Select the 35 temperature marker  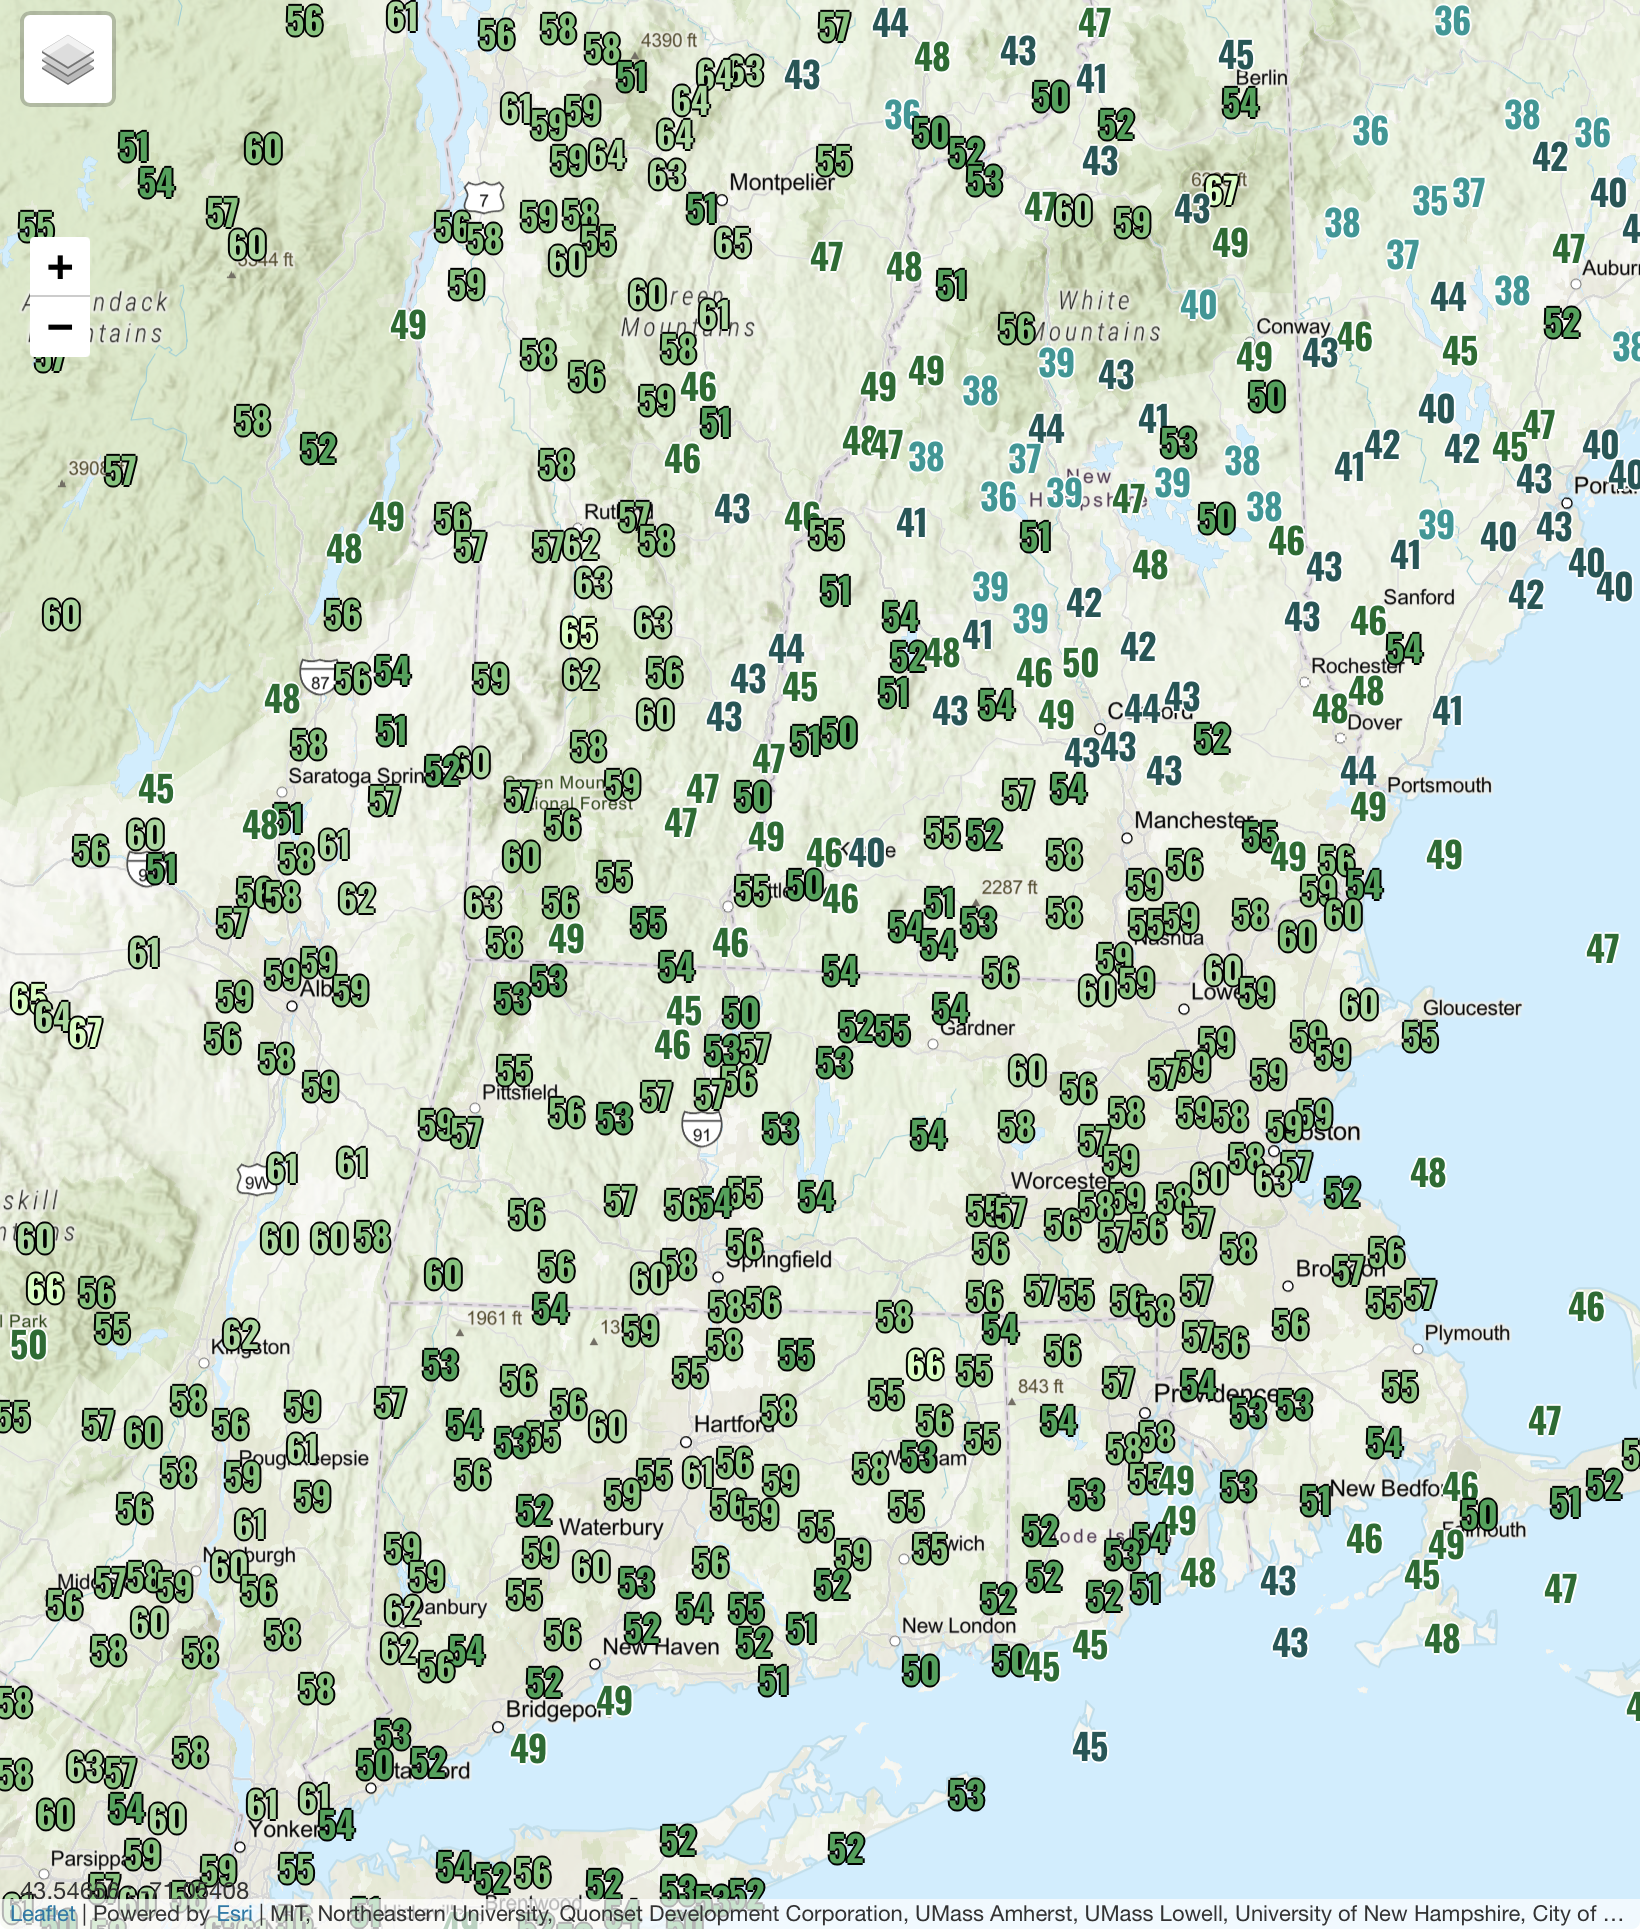pyautogui.click(x=1430, y=201)
